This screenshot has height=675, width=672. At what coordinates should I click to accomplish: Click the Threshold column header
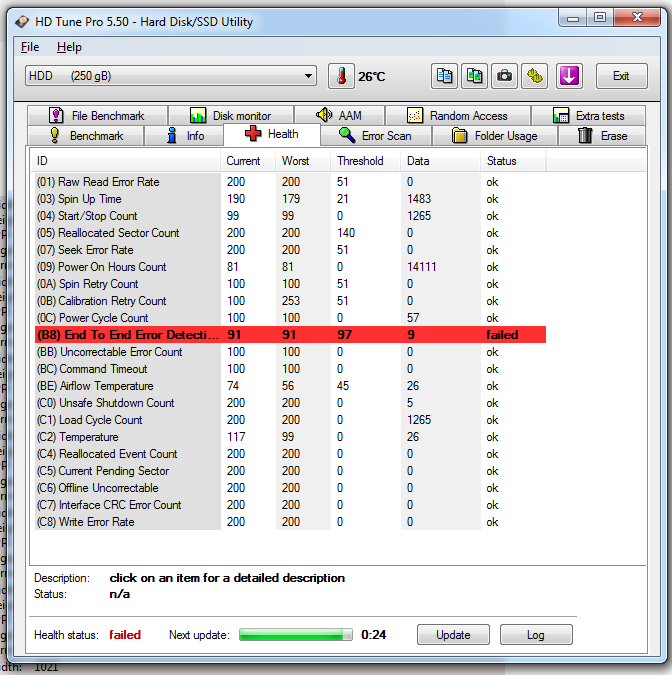(x=365, y=161)
